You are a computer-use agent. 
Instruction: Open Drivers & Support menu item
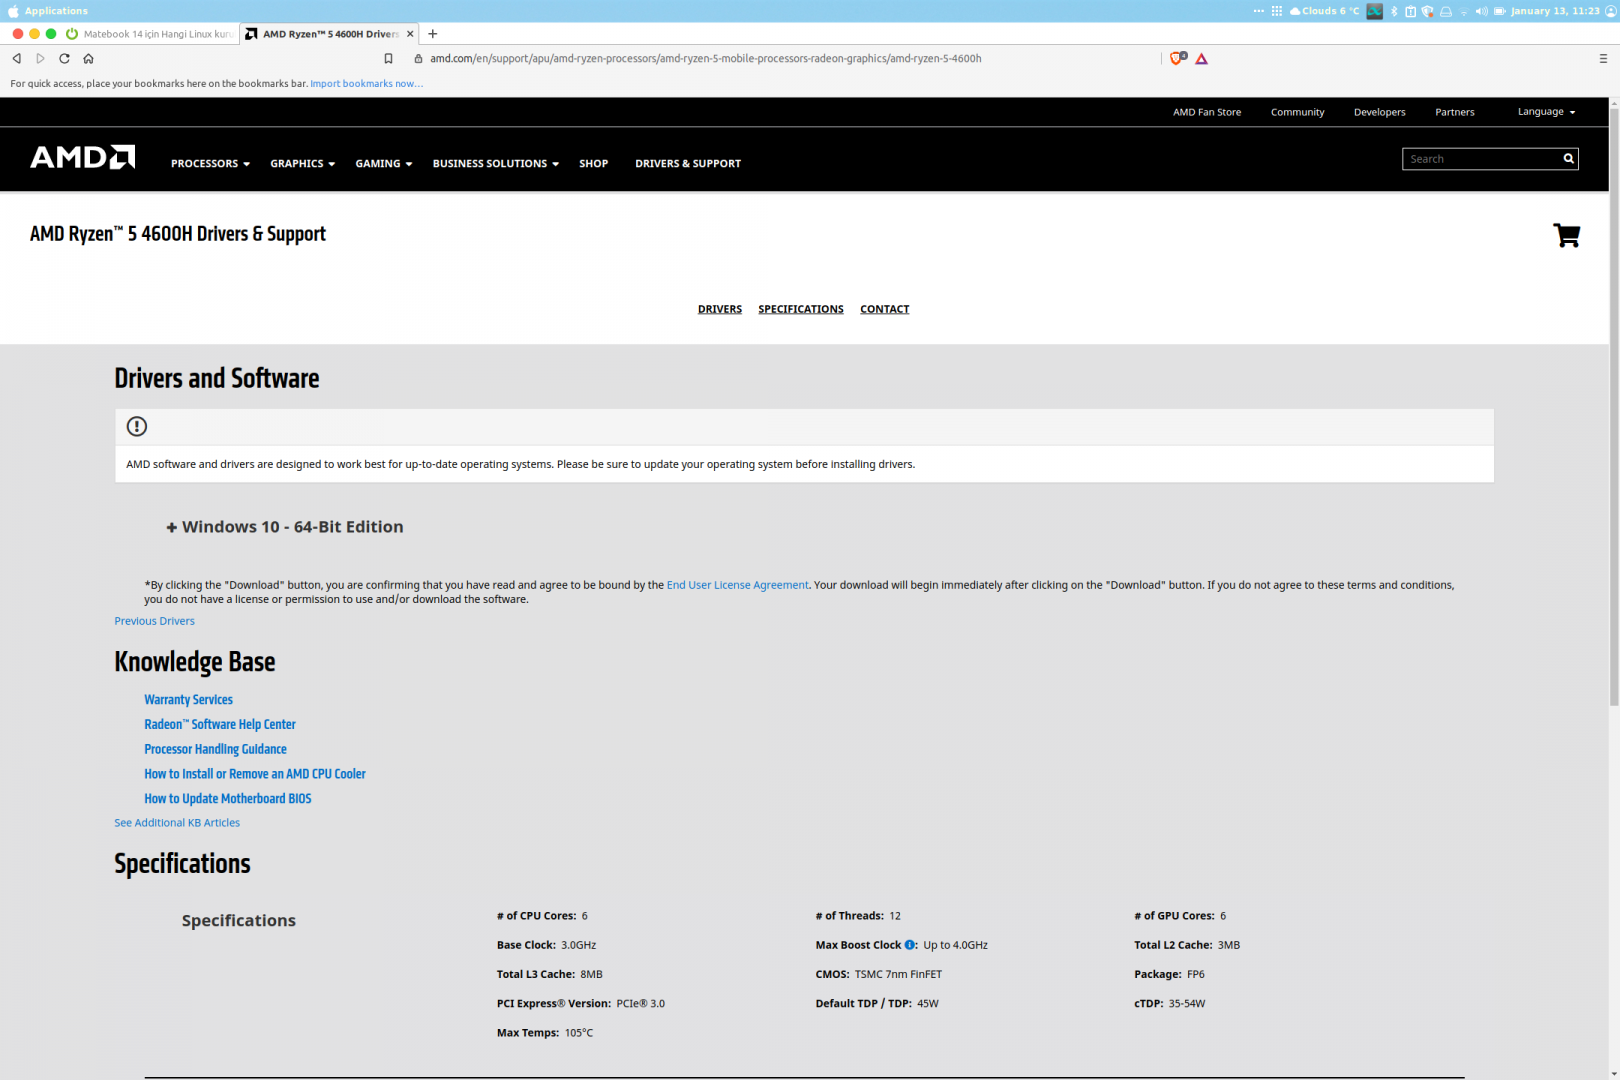(688, 164)
